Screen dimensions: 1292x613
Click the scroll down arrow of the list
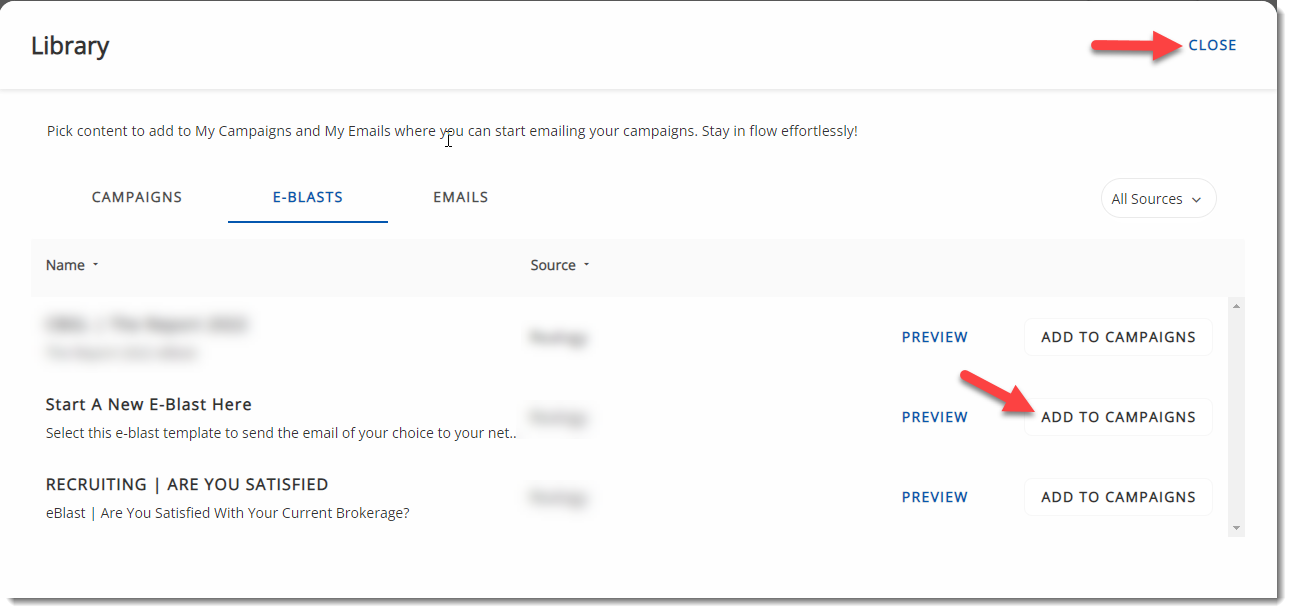[1237, 527]
